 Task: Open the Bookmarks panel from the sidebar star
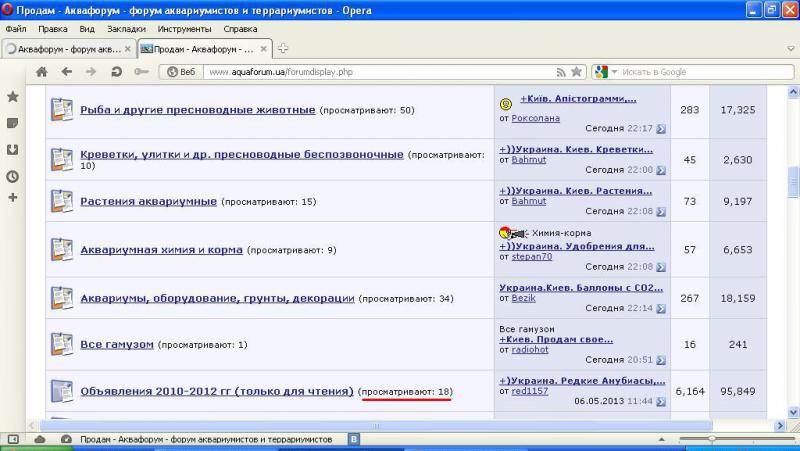coord(13,97)
